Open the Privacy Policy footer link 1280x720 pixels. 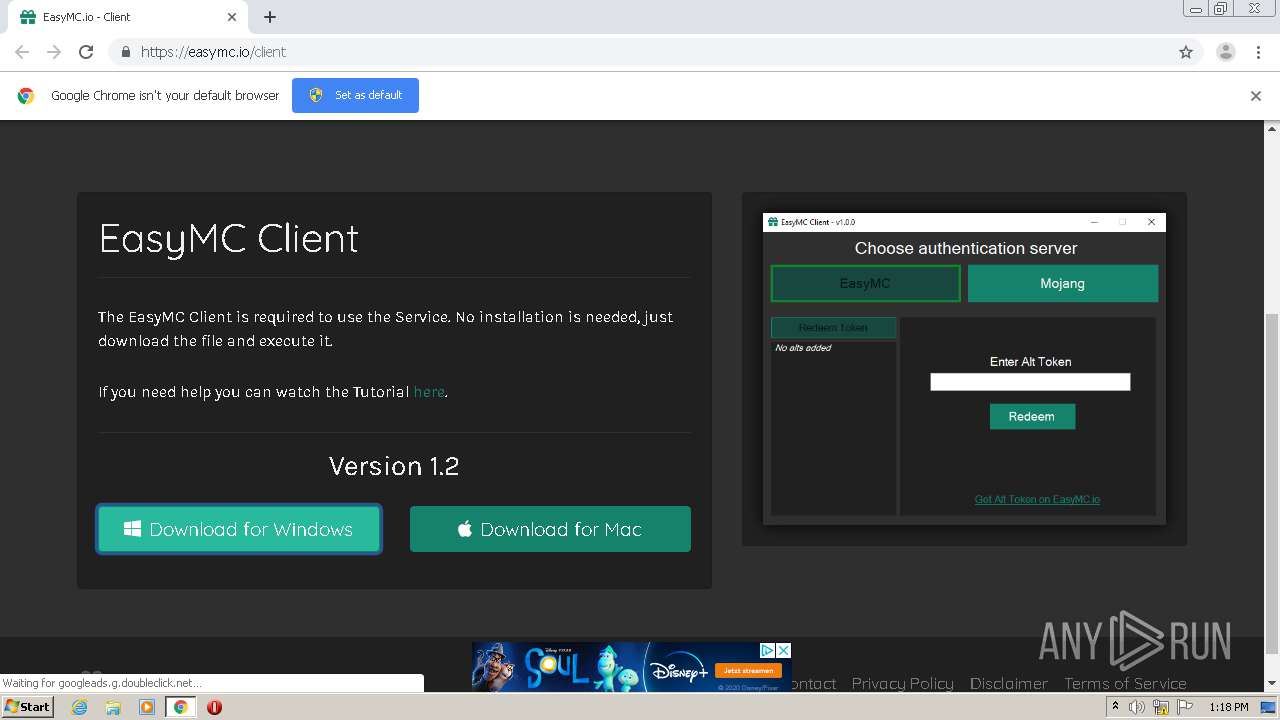tap(902, 683)
